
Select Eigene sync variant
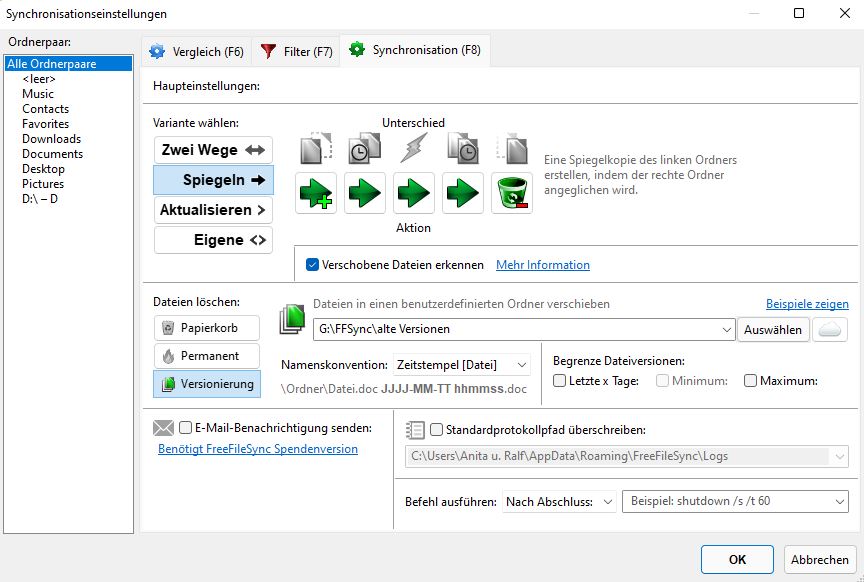tap(213, 240)
